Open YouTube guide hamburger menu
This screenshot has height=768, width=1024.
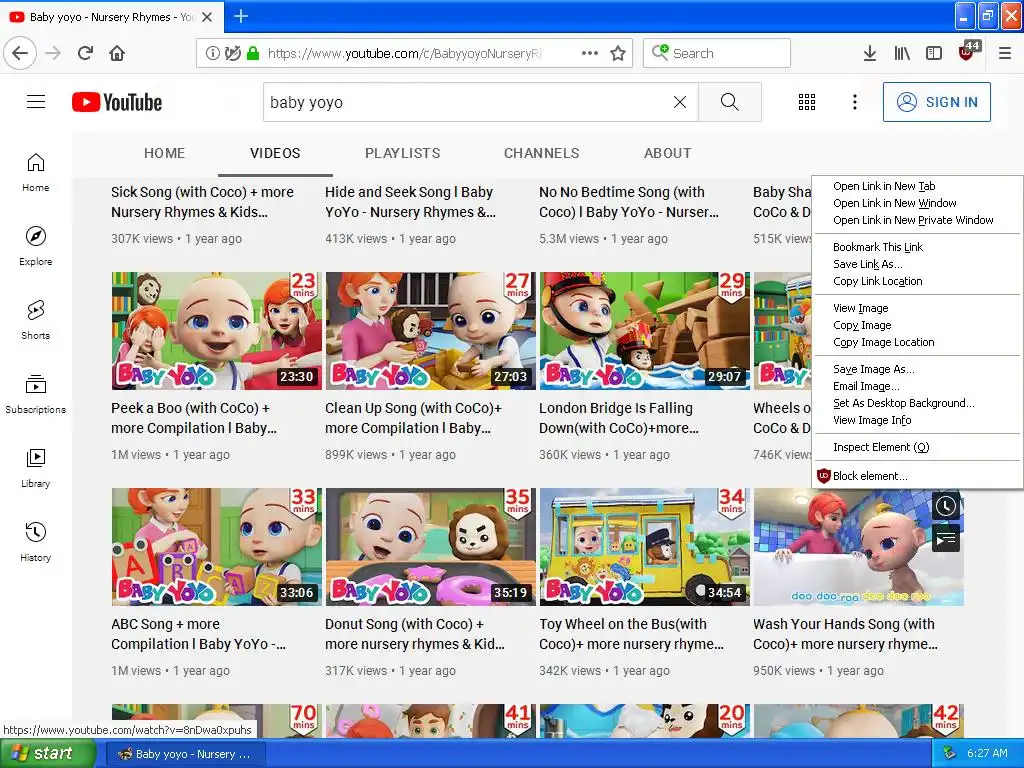[36, 102]
